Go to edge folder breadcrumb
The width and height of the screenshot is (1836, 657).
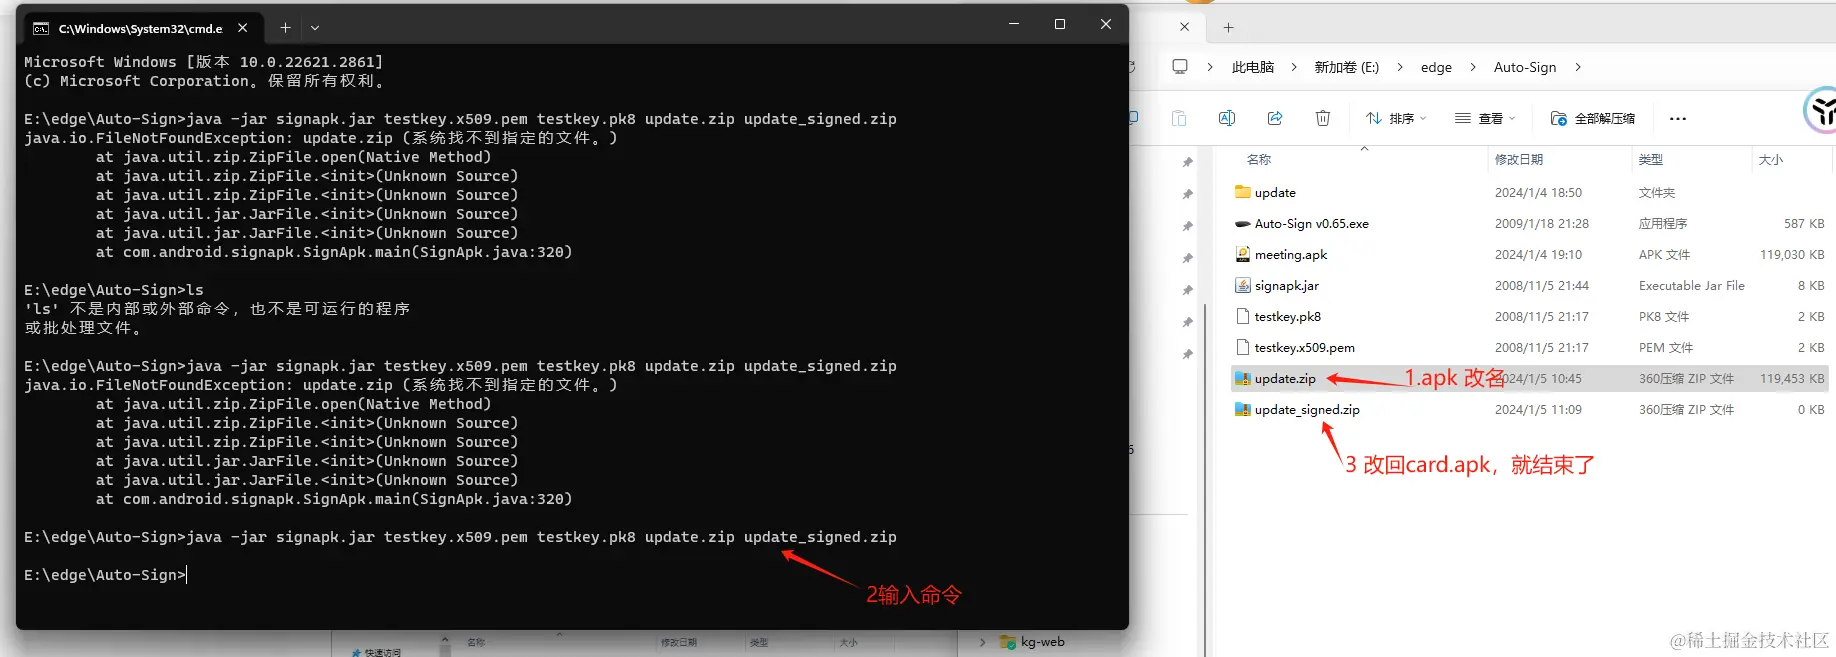(x=1436, y=67)
